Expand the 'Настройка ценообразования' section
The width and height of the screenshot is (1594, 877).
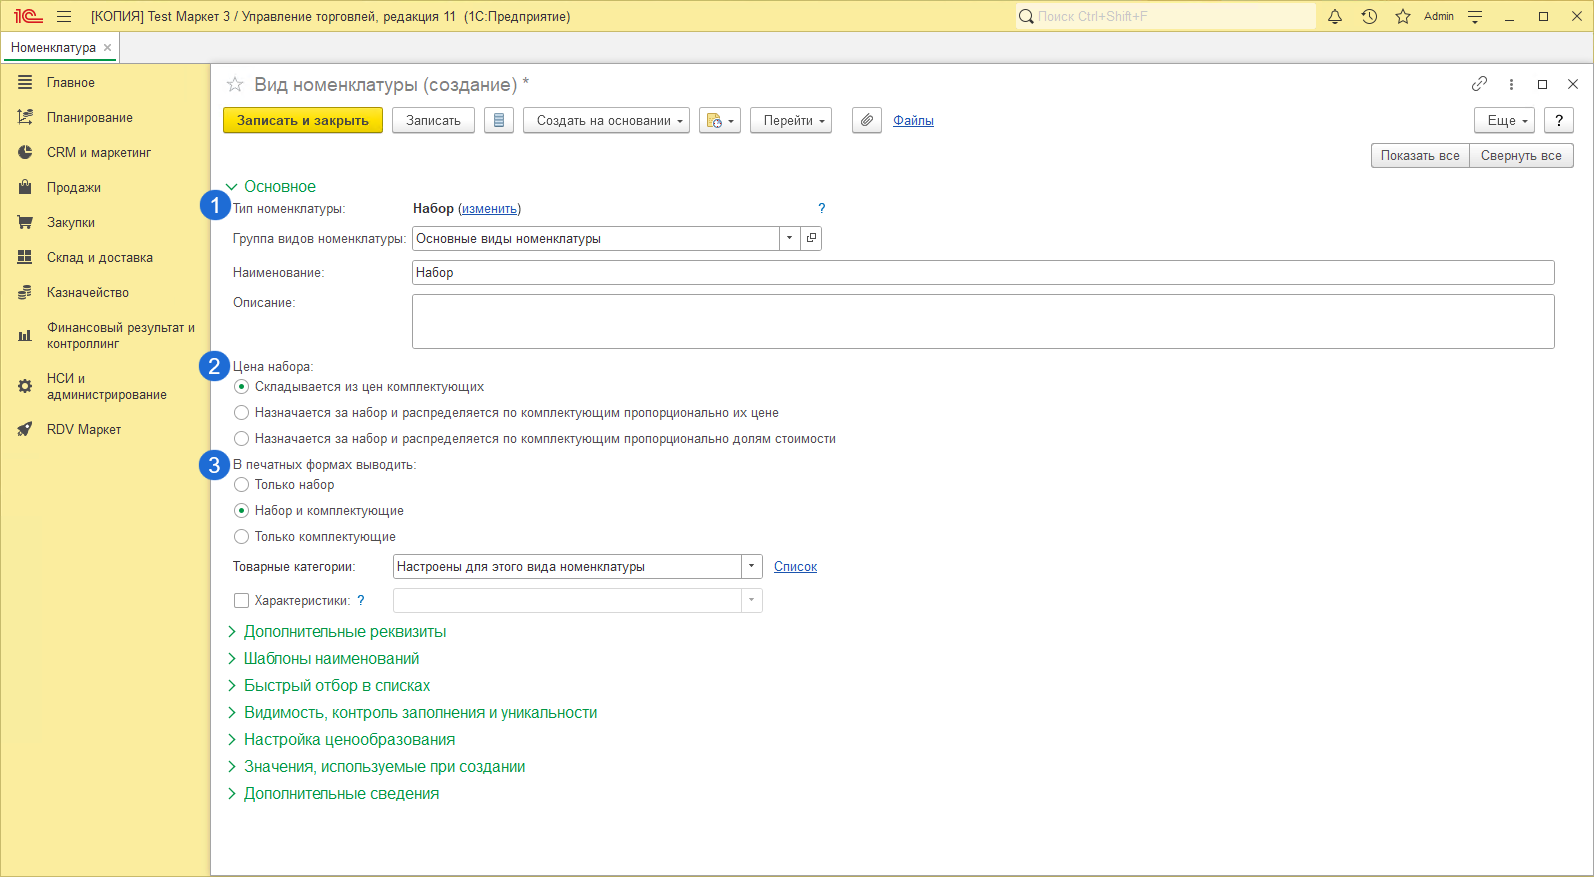click(348, 740)
